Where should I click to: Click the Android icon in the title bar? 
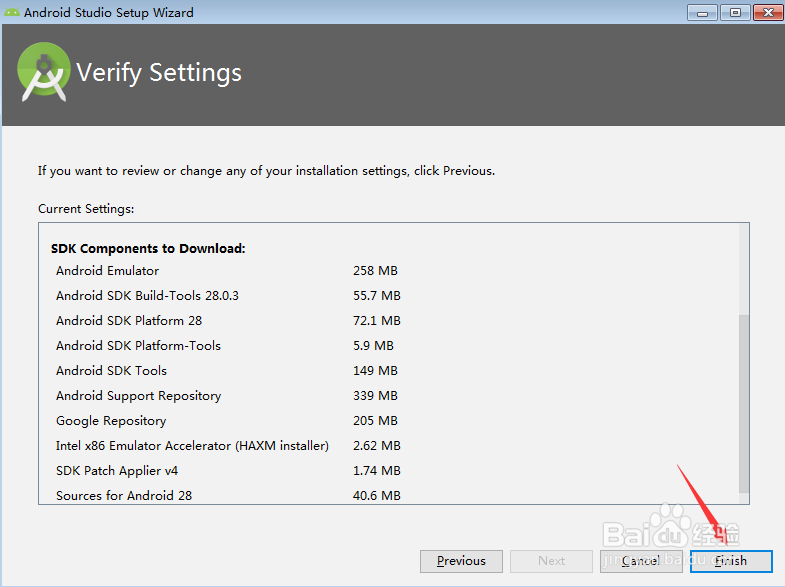pyautogui.click(x=12, y=12)
